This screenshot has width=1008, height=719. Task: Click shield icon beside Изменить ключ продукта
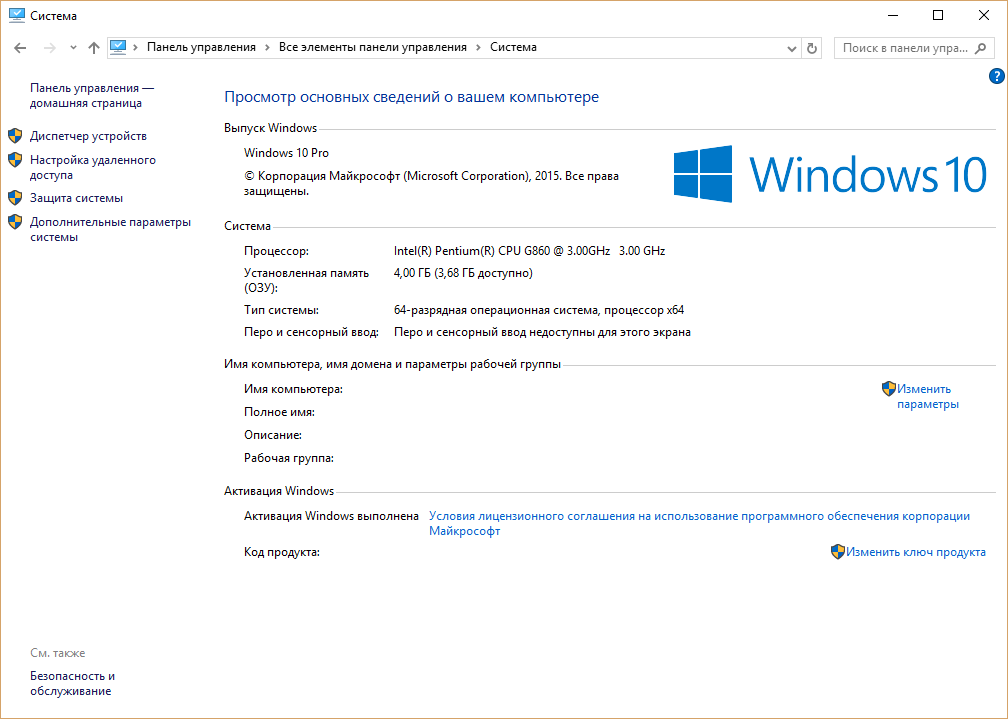pyautogui.click(x=838, y=551)
